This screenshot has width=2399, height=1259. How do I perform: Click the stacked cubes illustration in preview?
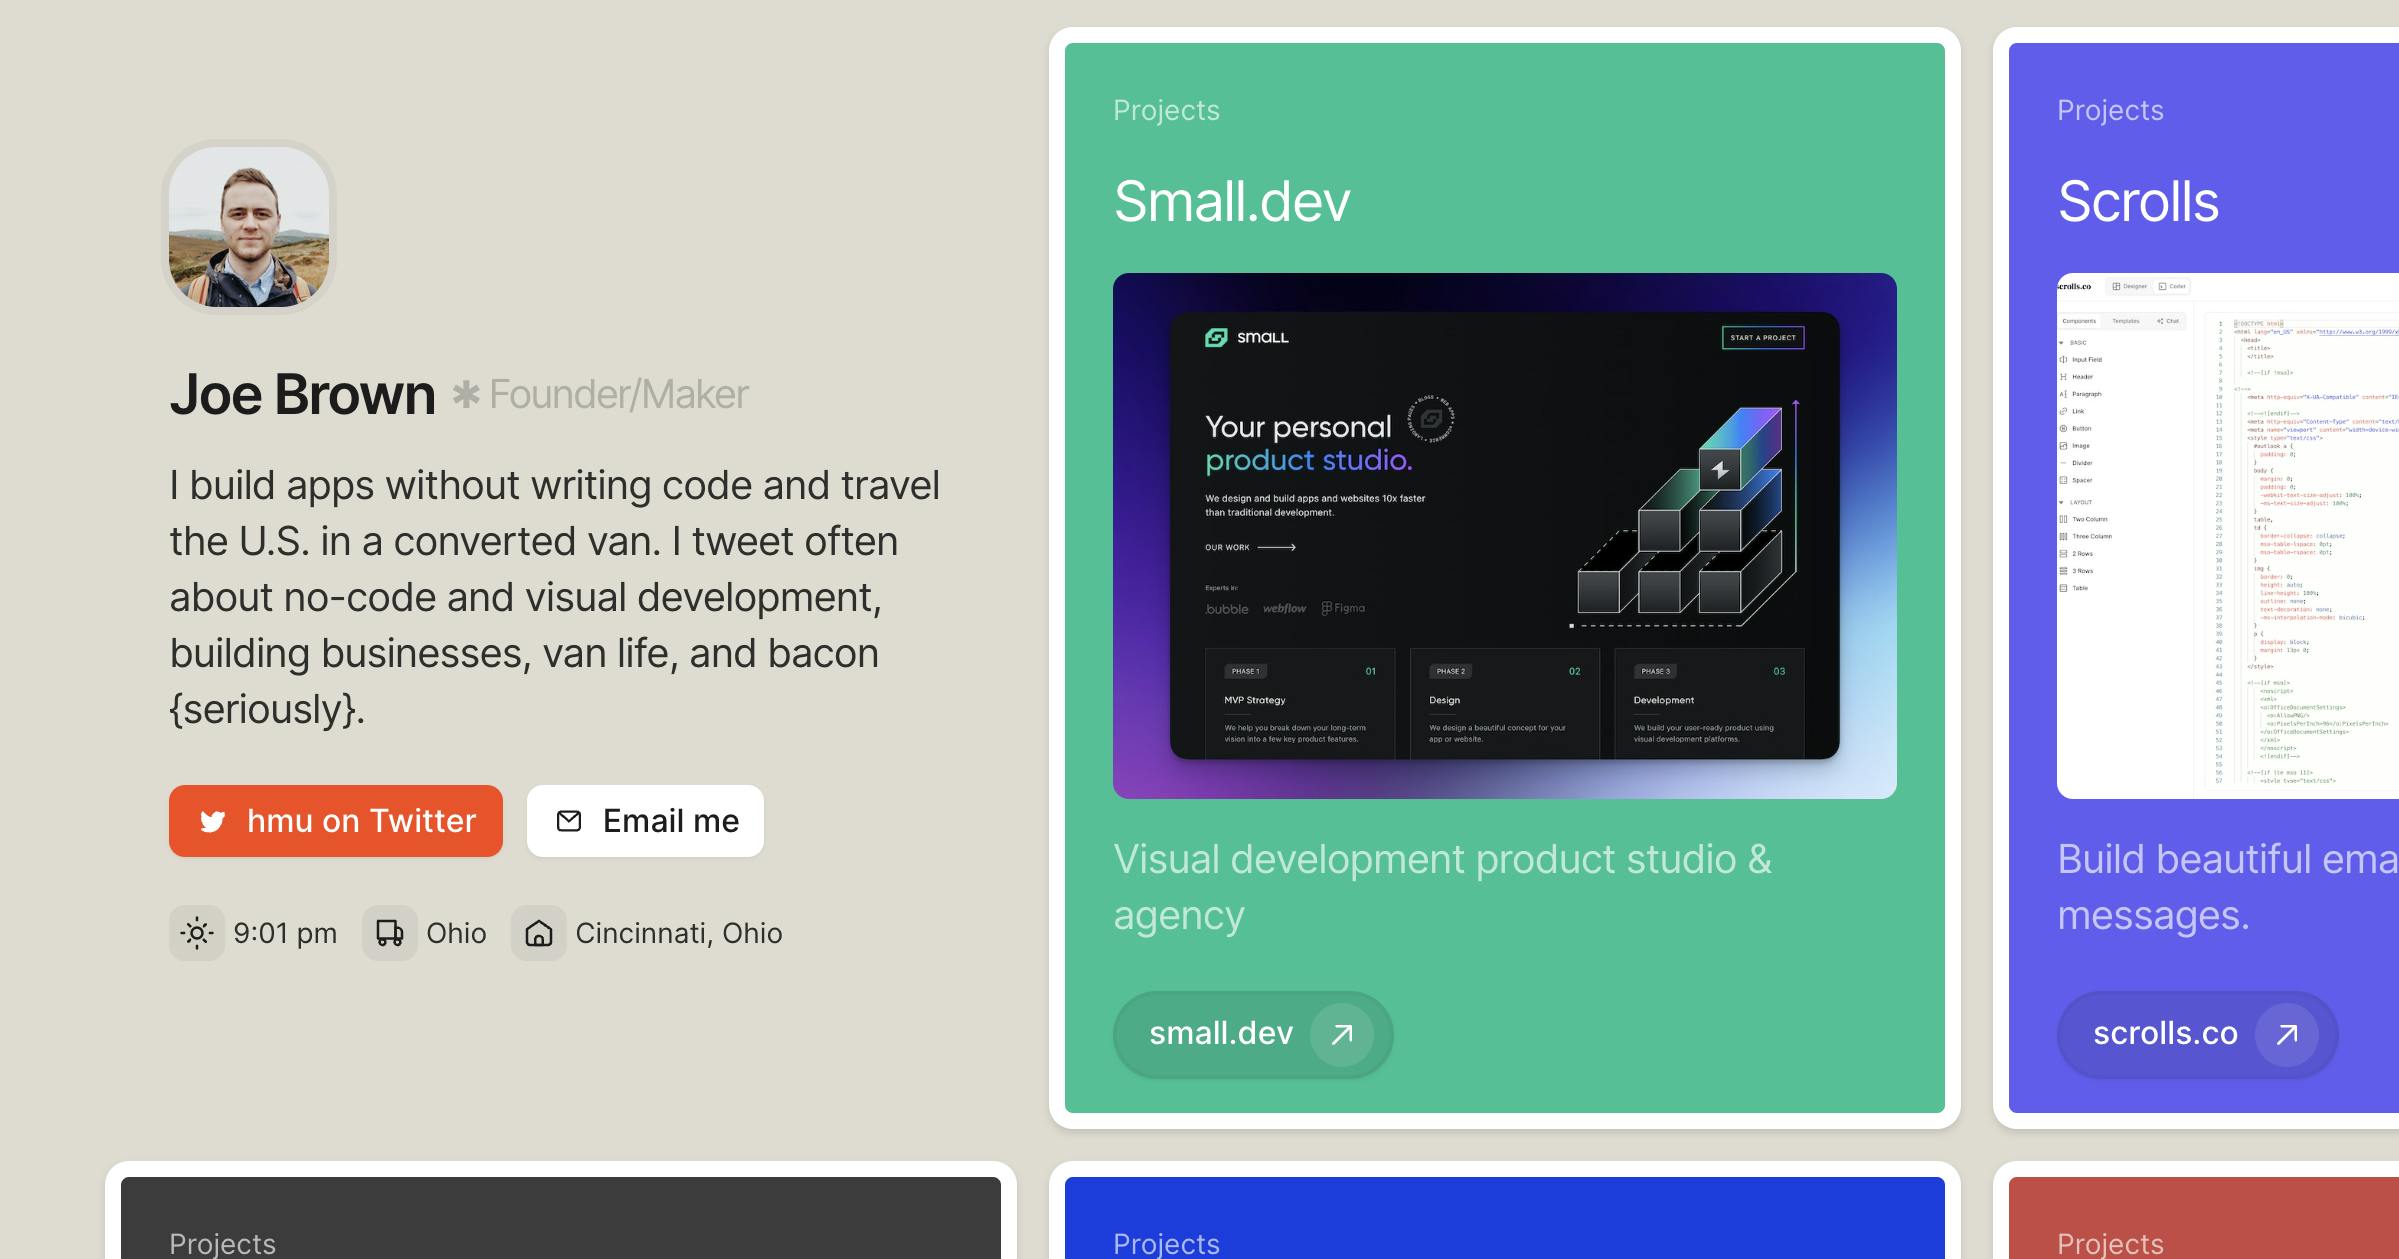[1686, 514]
